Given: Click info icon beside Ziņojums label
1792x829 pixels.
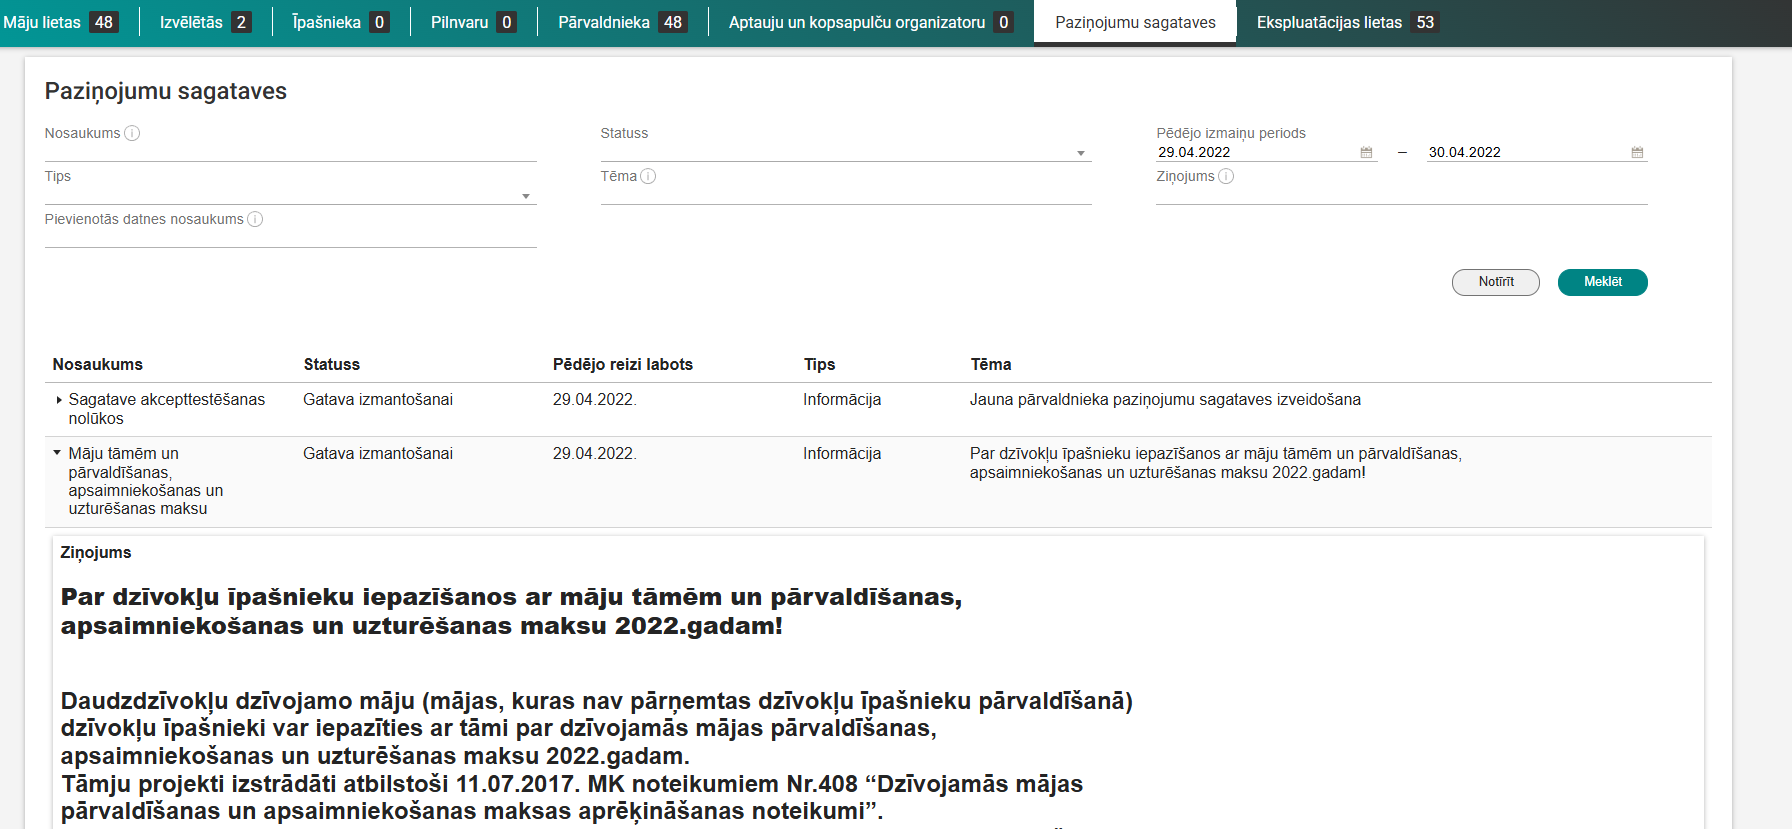Looking at the screenshot, I should click(x=1226, y=176).
